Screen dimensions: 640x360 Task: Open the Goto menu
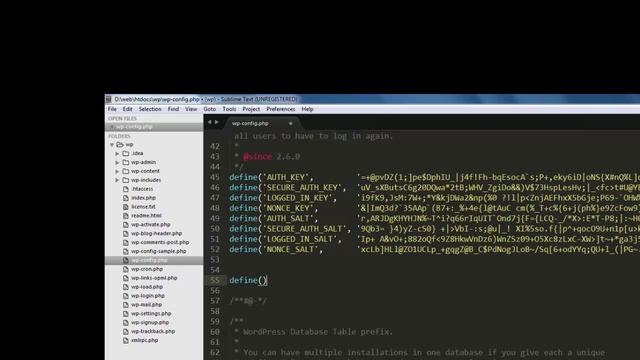209,109
